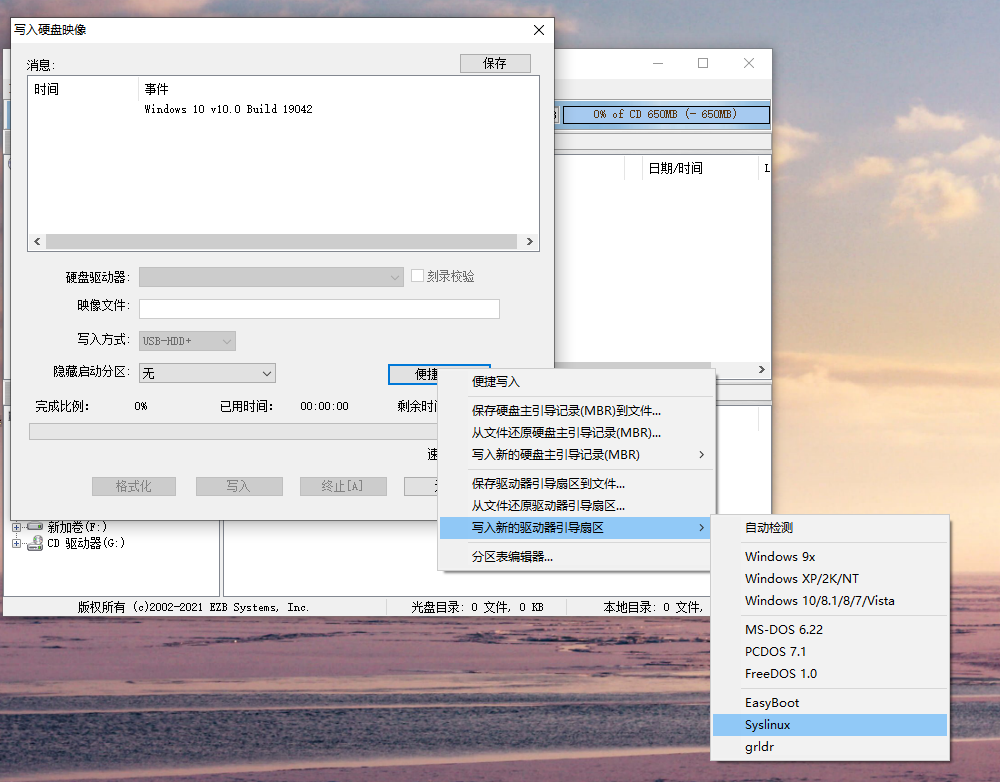Click the 映像文件 input field
1000x782 pixels.
(319, 309)
